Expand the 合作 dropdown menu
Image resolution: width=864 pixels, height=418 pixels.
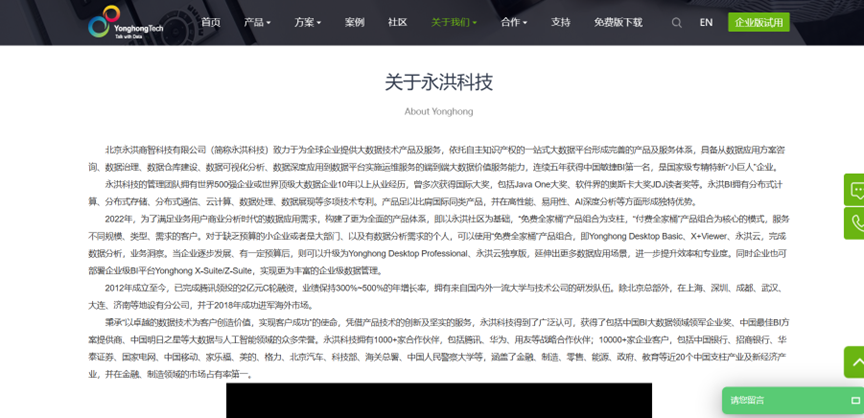[514, 22]
